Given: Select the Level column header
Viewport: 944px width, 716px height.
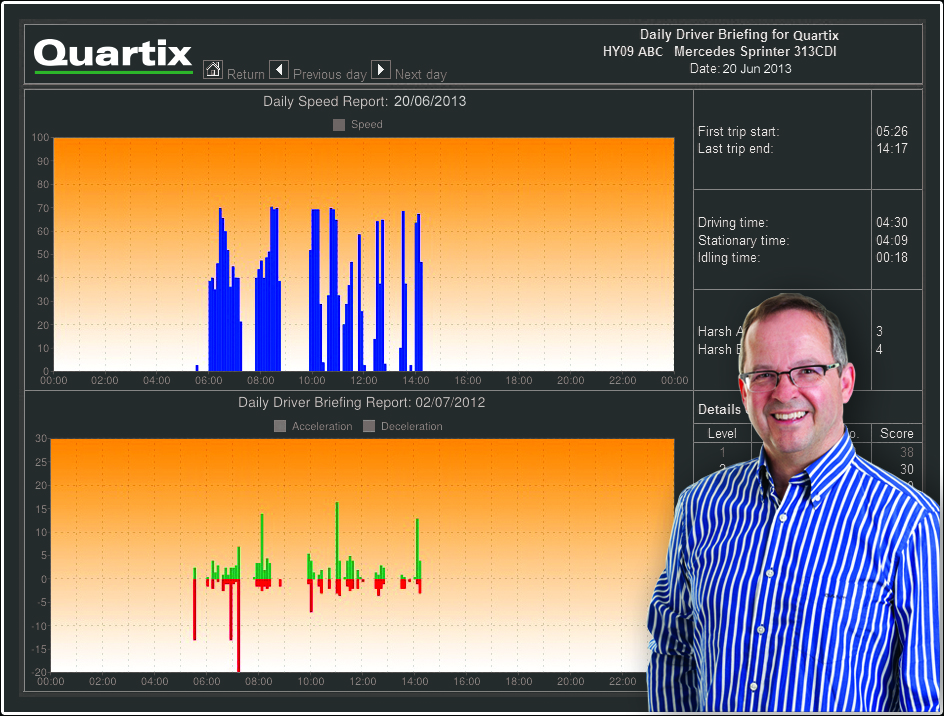Looking at the screenshot, I should click(x=722, y=433).
